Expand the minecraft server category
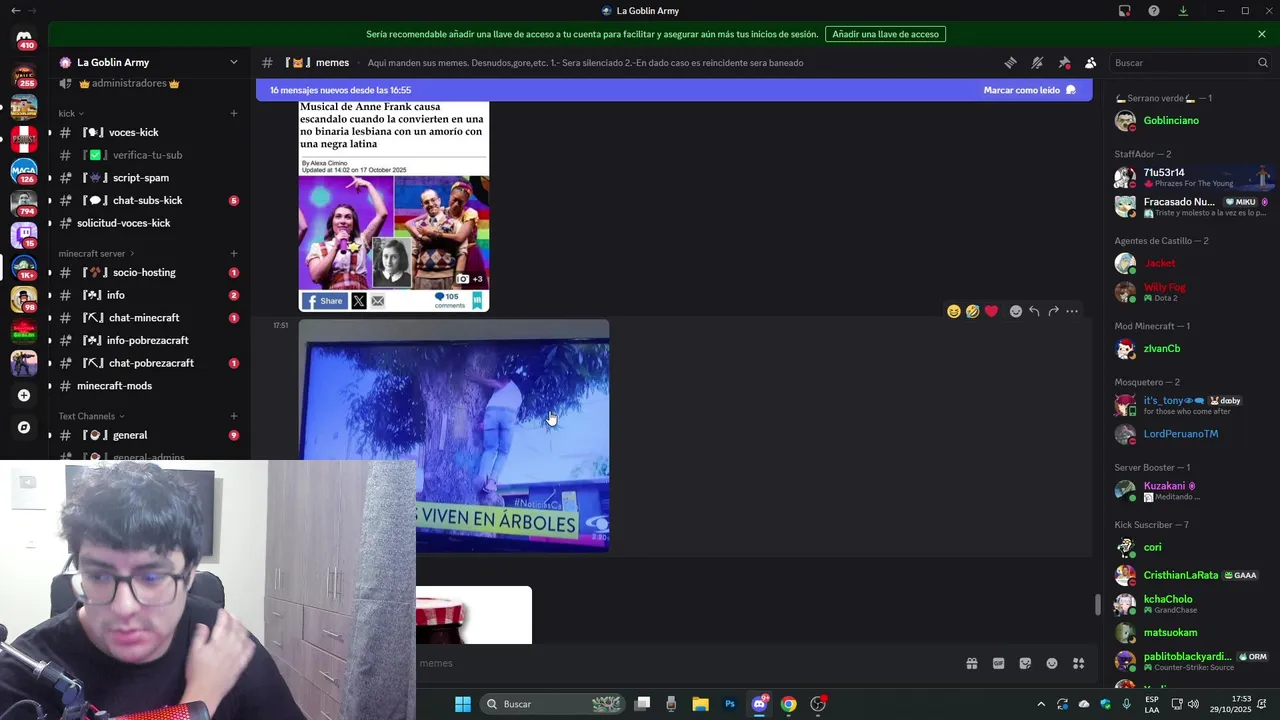 click(x=97, y=253)
